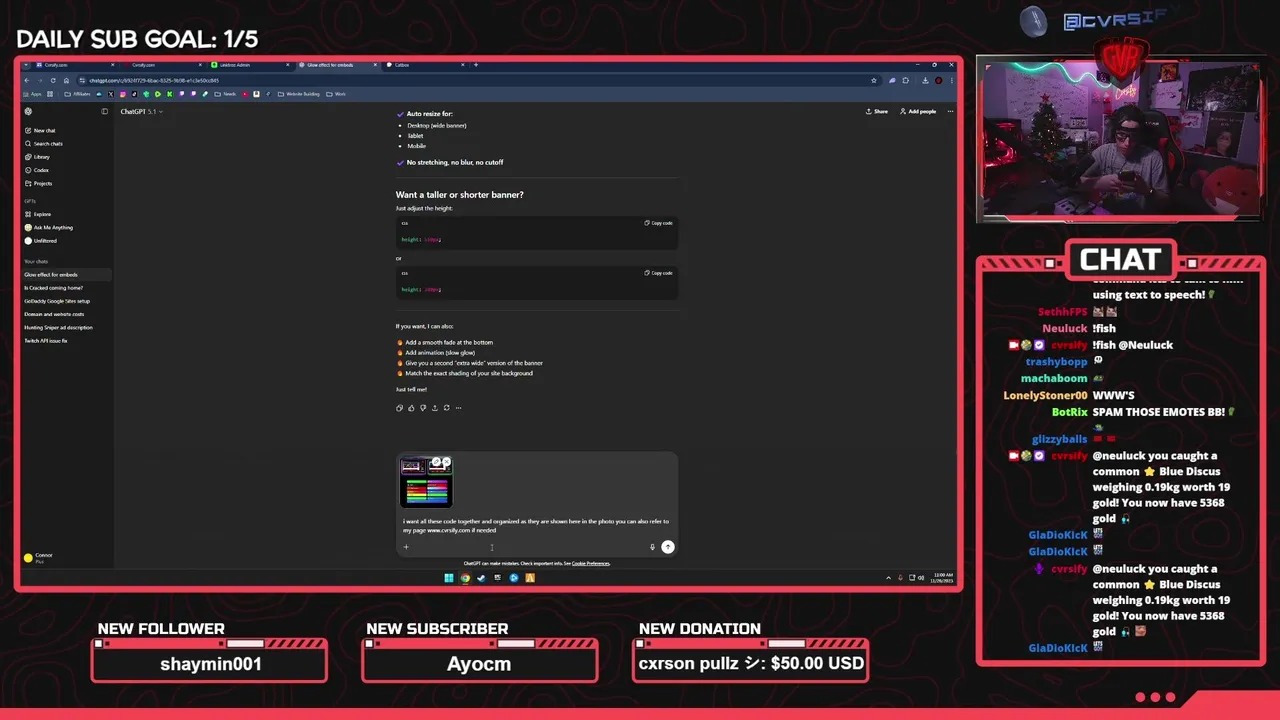The image size is (1280, 720).
Task: Click into the message text field
Action: click(536, 526)
